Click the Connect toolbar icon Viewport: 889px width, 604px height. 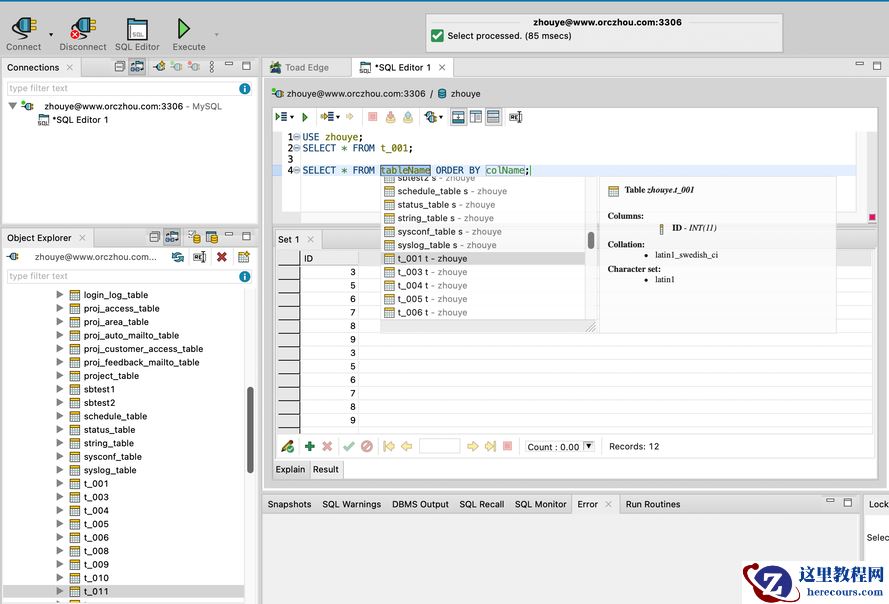(x=24, y=29)
